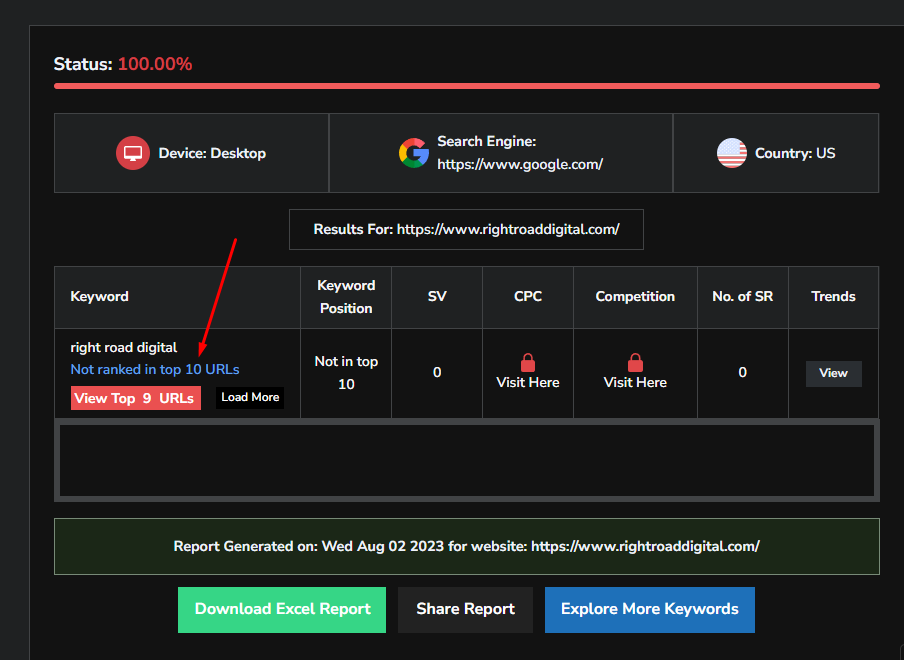Click the red desktop device icon
Viewport: 904px width, 660px height.
click(132, 154)
